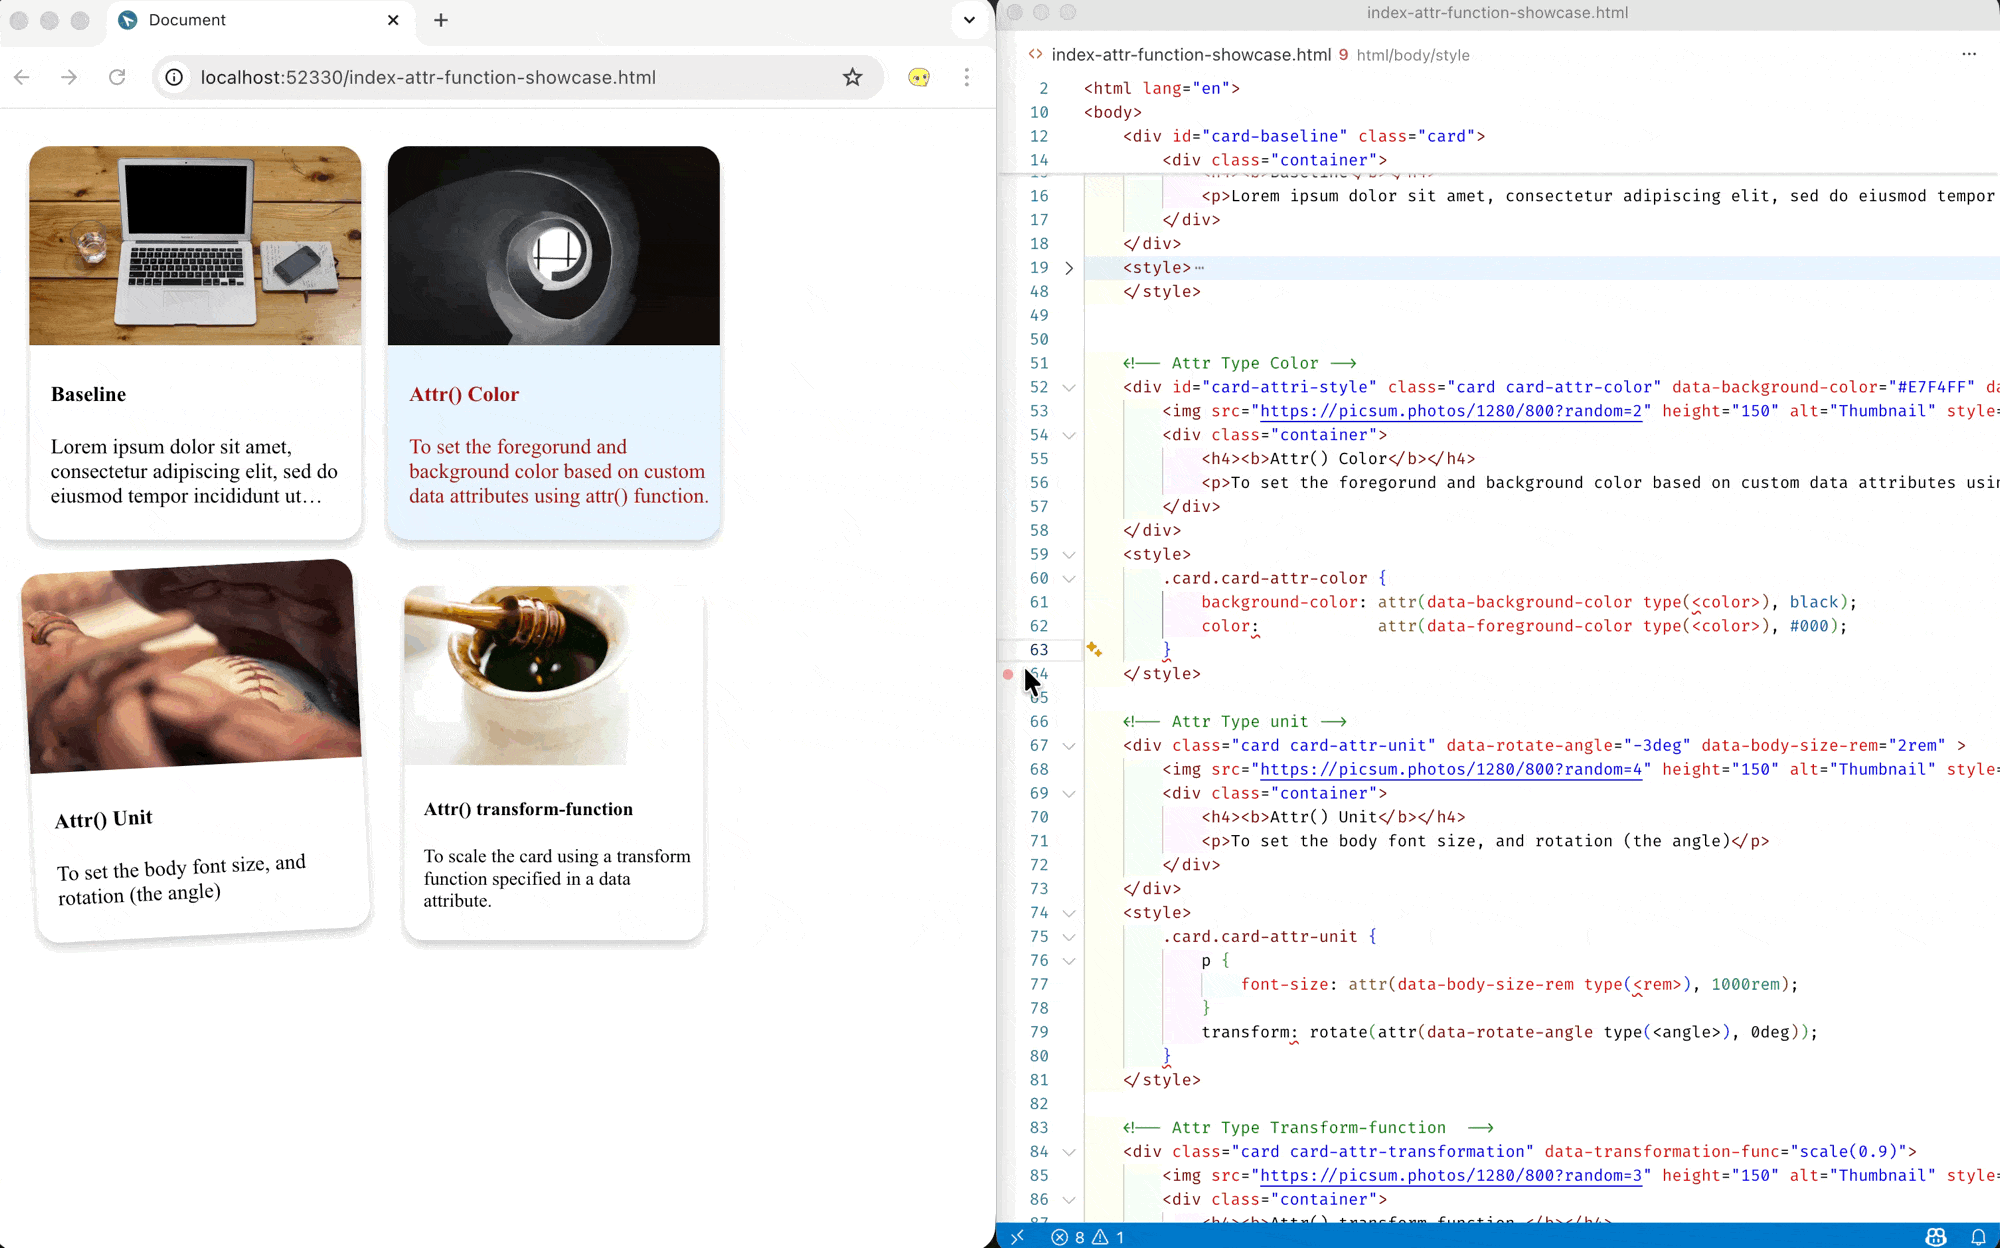Open the remote window indicator in status bar

tap(1017, 1237)
